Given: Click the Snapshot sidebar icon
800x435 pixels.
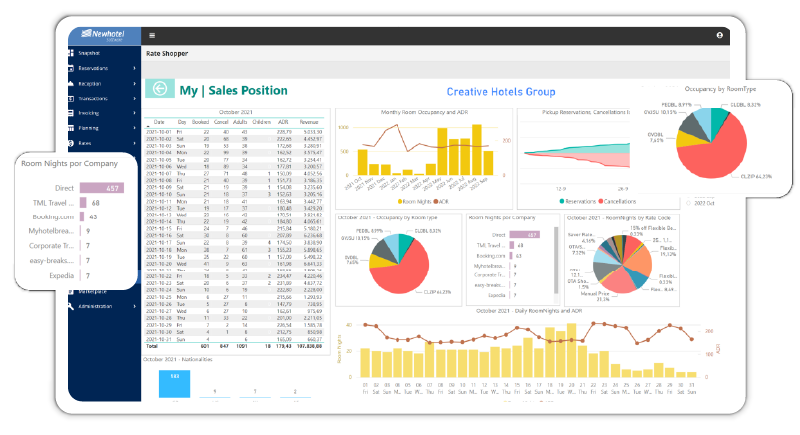Looking at the screenshot, I should point(71,53).
